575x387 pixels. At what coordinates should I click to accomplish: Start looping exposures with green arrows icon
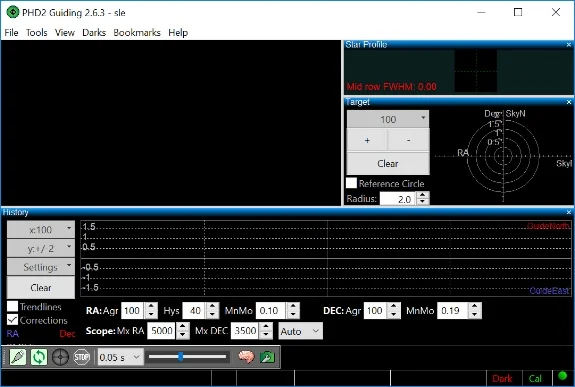pos(39,357)
